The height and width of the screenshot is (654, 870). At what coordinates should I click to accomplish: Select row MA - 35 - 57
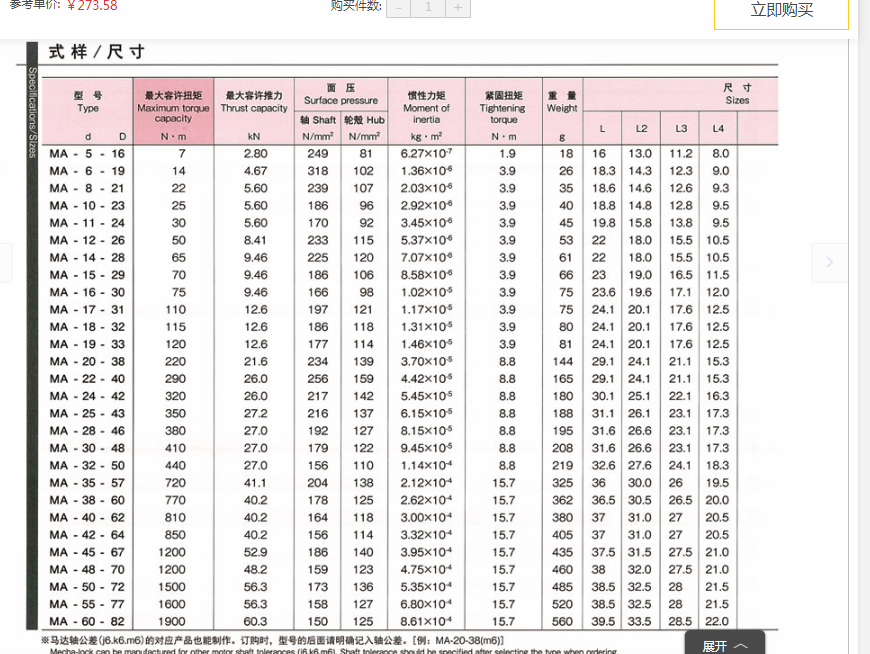point(410,483)
